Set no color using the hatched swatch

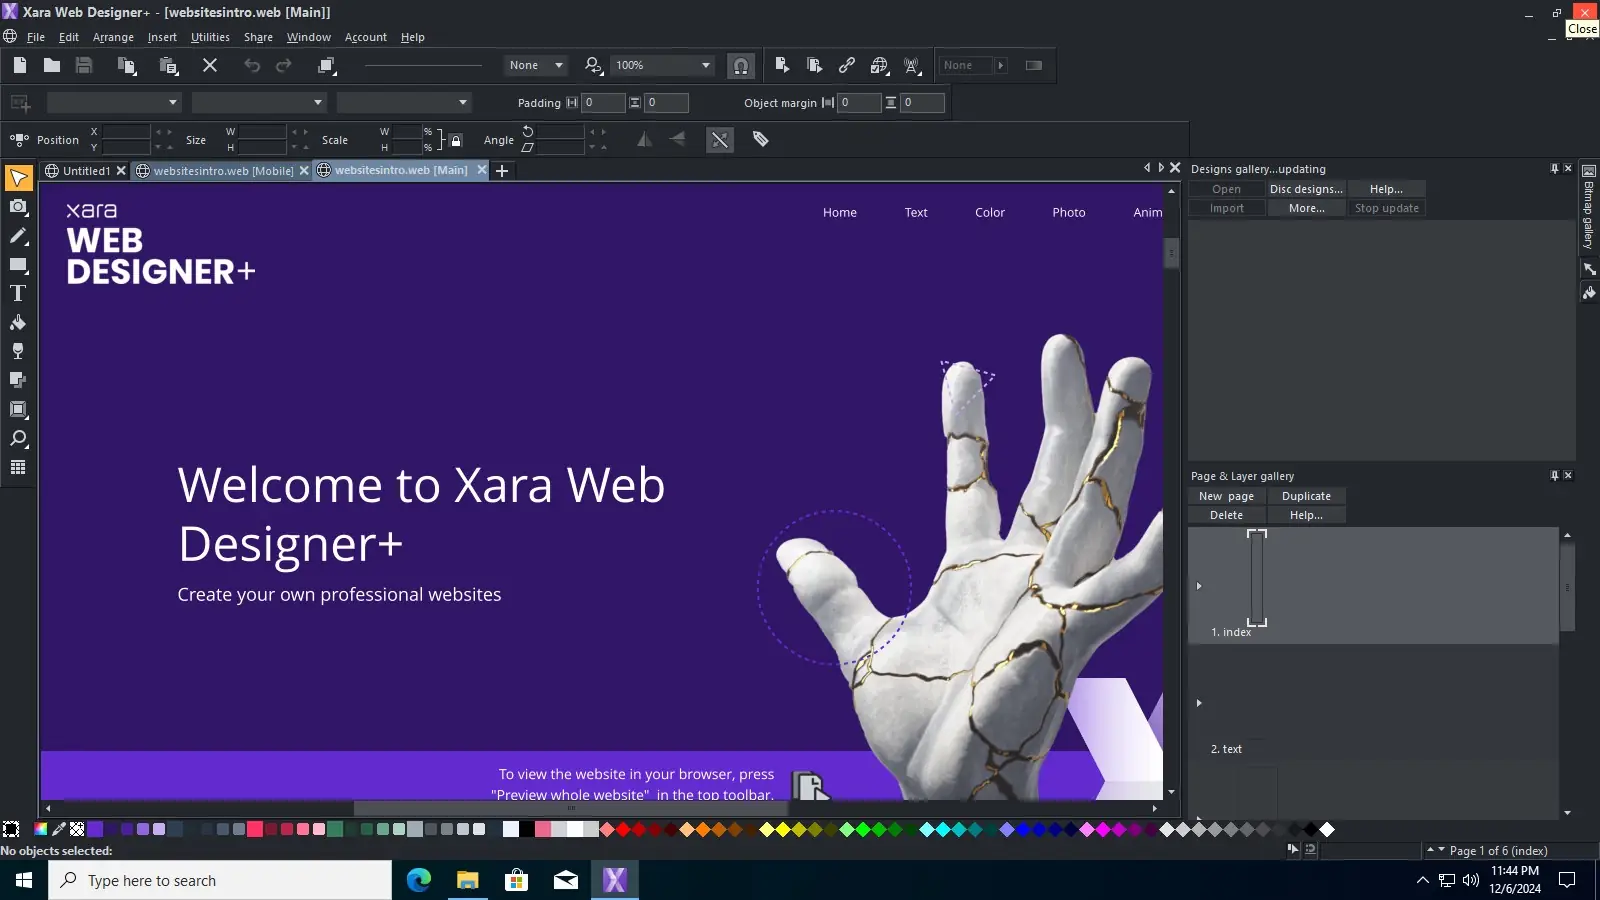pos(77,829)
